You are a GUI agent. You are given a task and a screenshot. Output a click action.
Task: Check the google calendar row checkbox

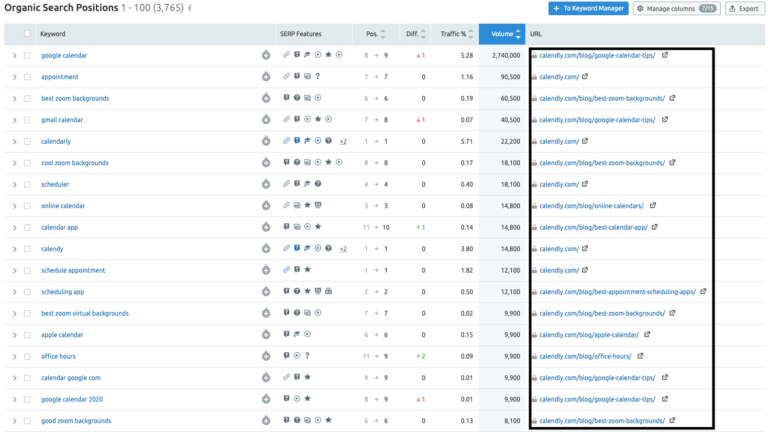tap(27, 55)
